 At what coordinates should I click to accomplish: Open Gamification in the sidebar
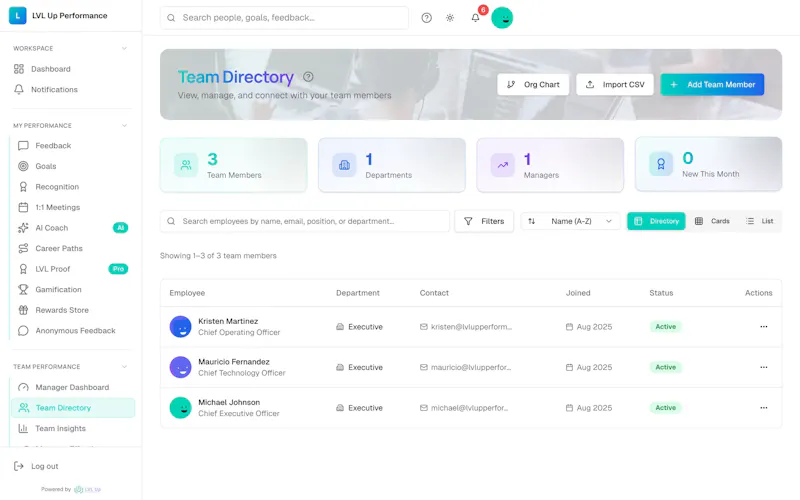72,289
